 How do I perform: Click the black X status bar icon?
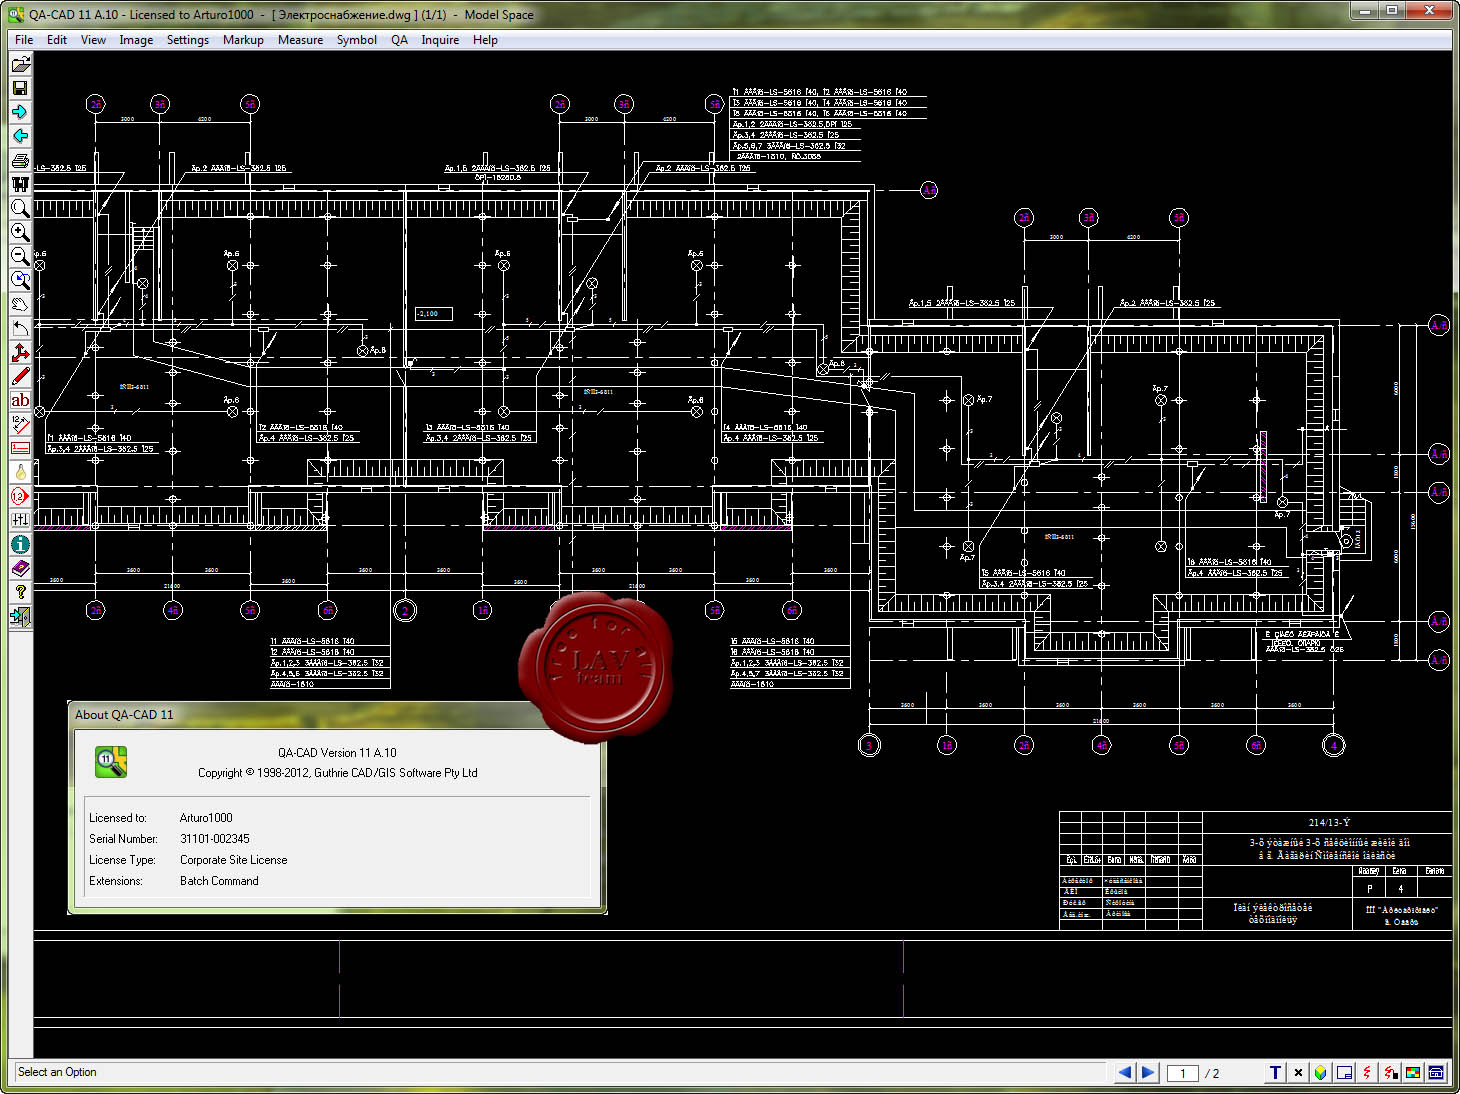point(1298,1072)
